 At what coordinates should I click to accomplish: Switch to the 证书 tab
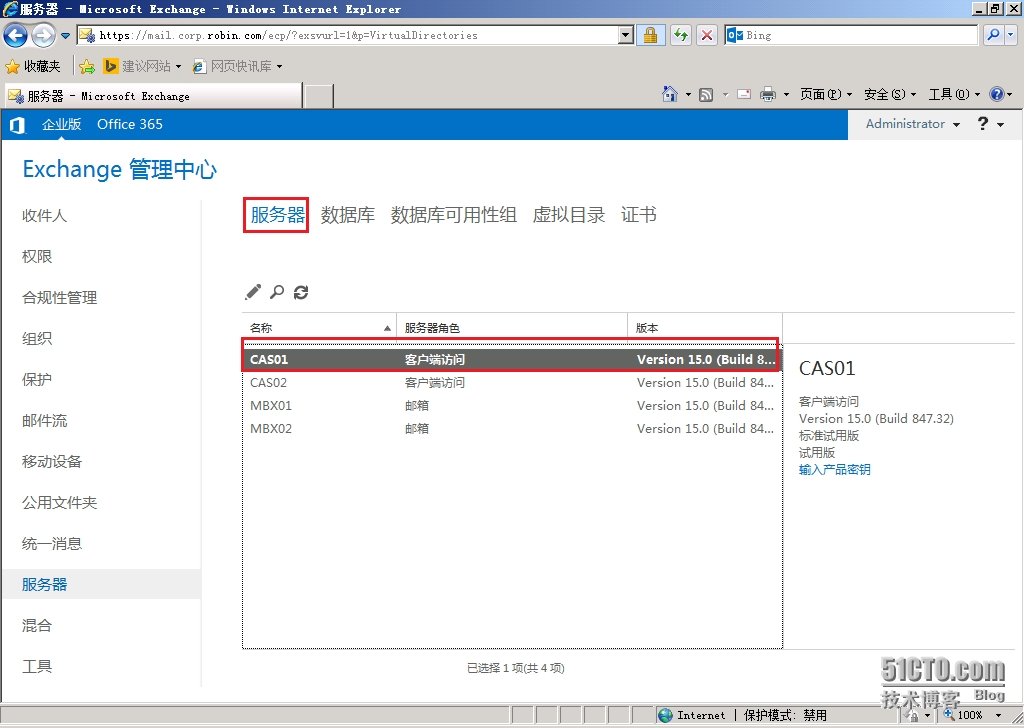[x=639, y=215]
